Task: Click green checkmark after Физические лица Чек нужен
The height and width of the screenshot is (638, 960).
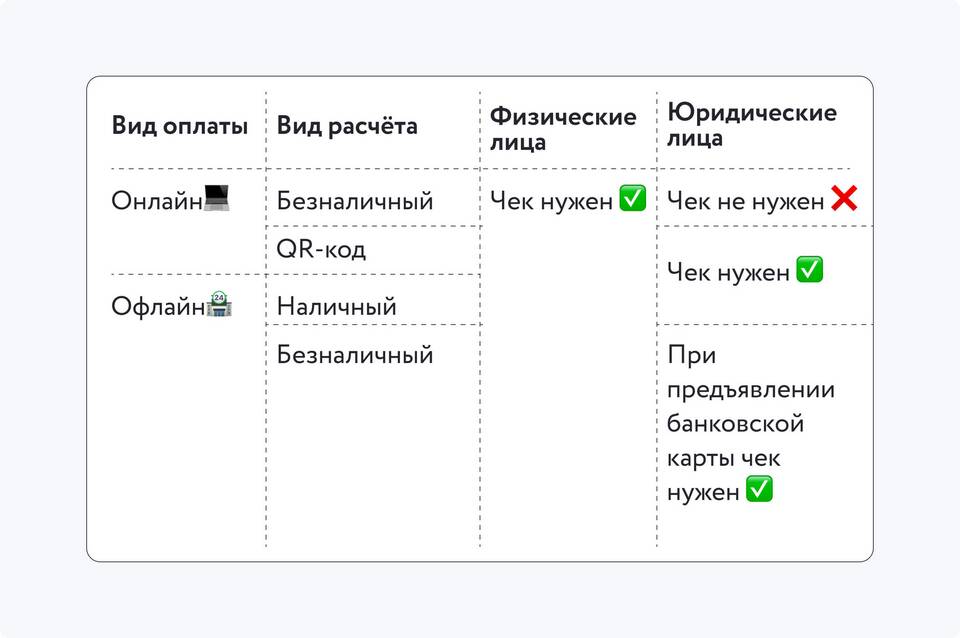Action: click(x=633, y=199)
